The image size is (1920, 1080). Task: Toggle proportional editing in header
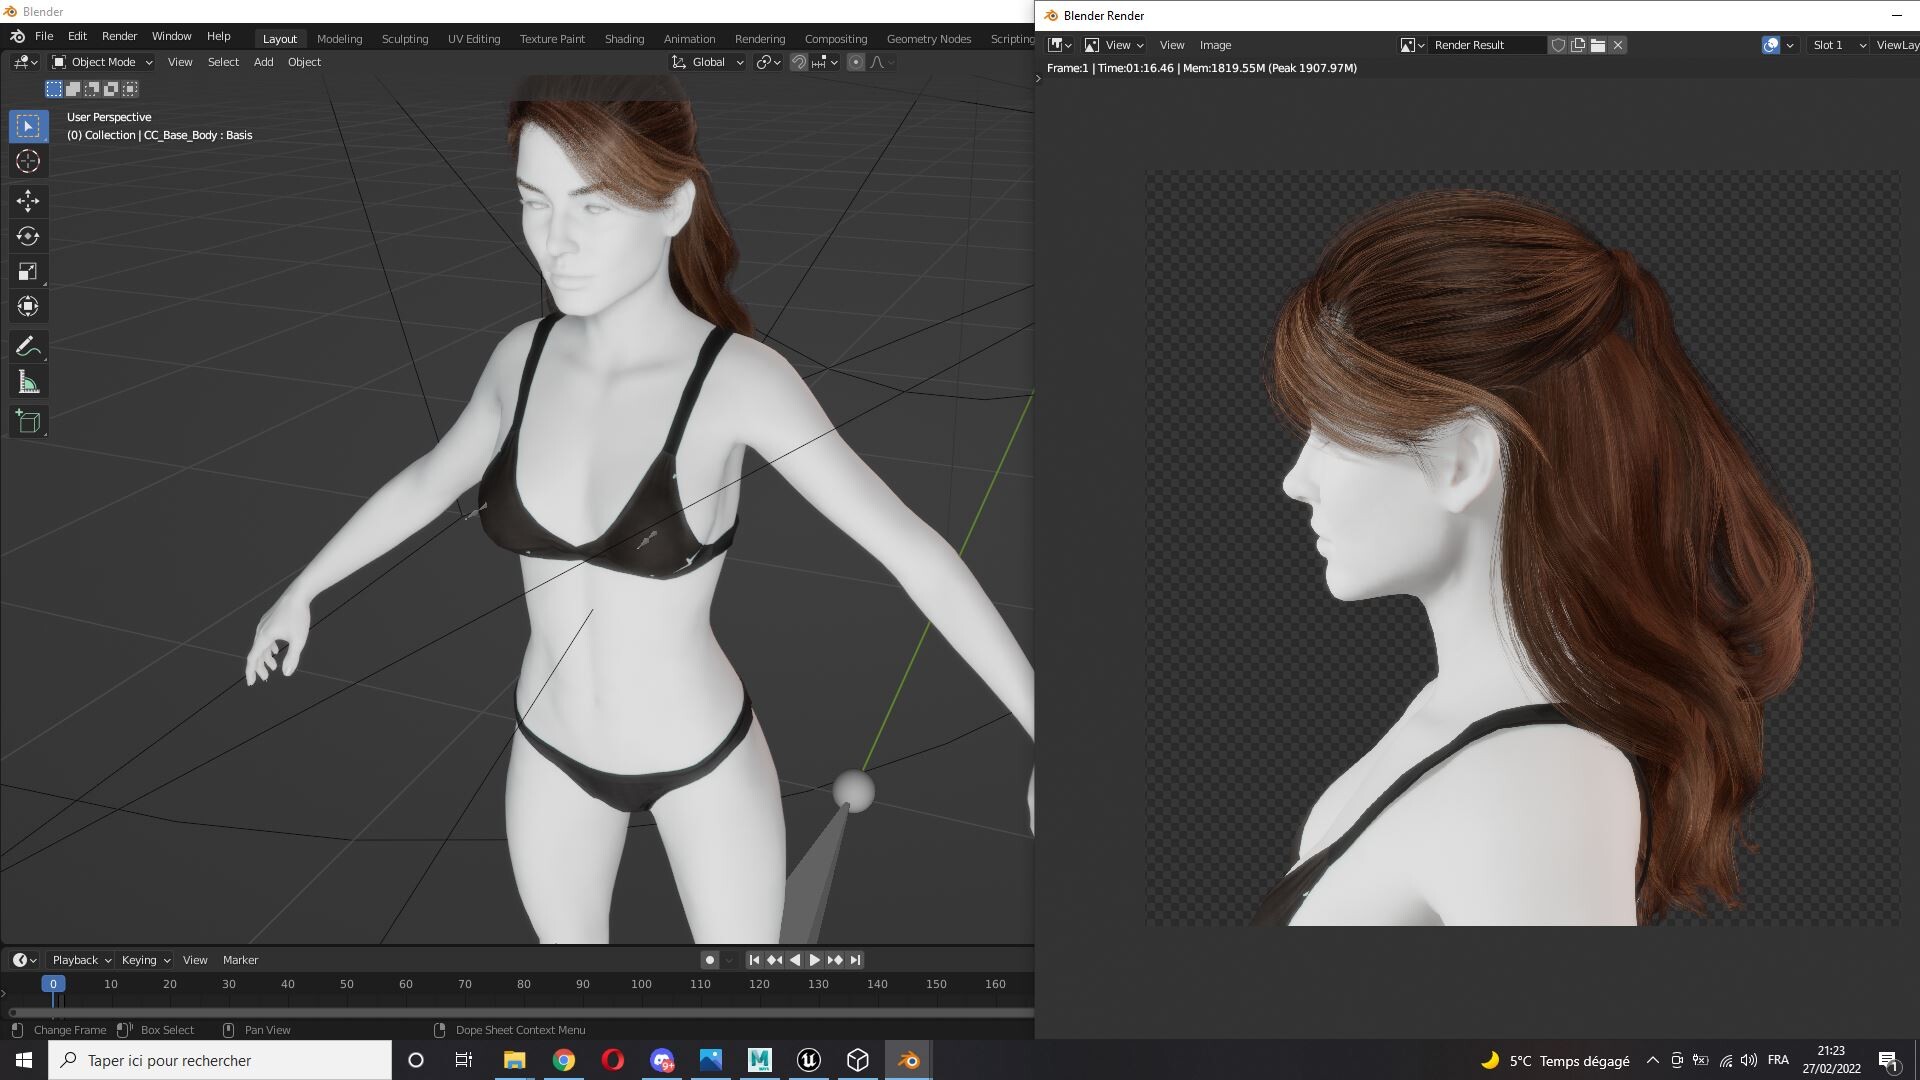click(856, 62)
